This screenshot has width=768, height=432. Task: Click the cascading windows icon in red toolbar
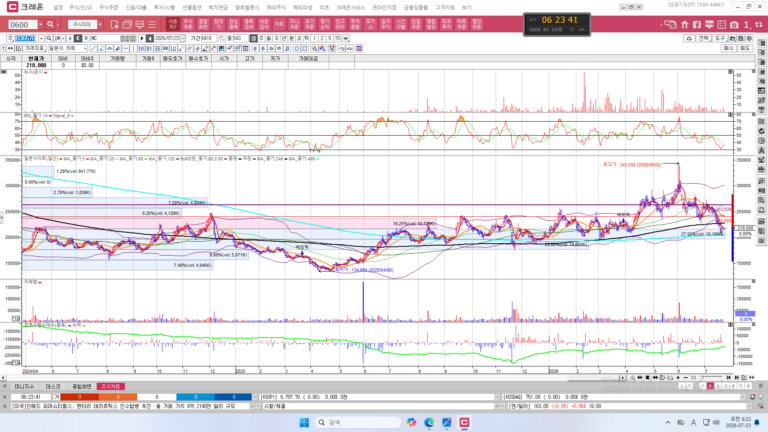click(127, 24)
